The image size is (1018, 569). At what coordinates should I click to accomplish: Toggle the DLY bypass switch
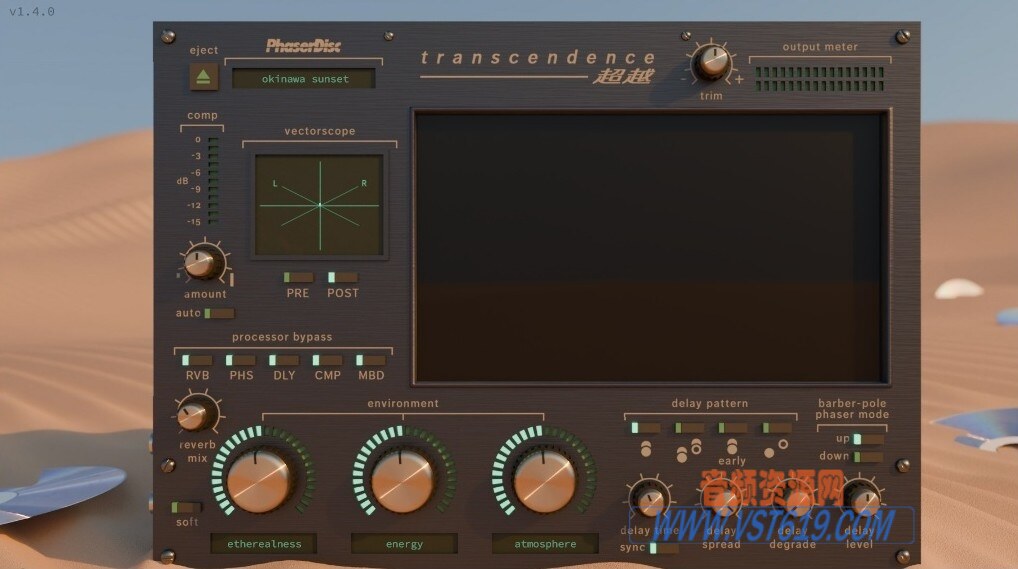(284, 360)
